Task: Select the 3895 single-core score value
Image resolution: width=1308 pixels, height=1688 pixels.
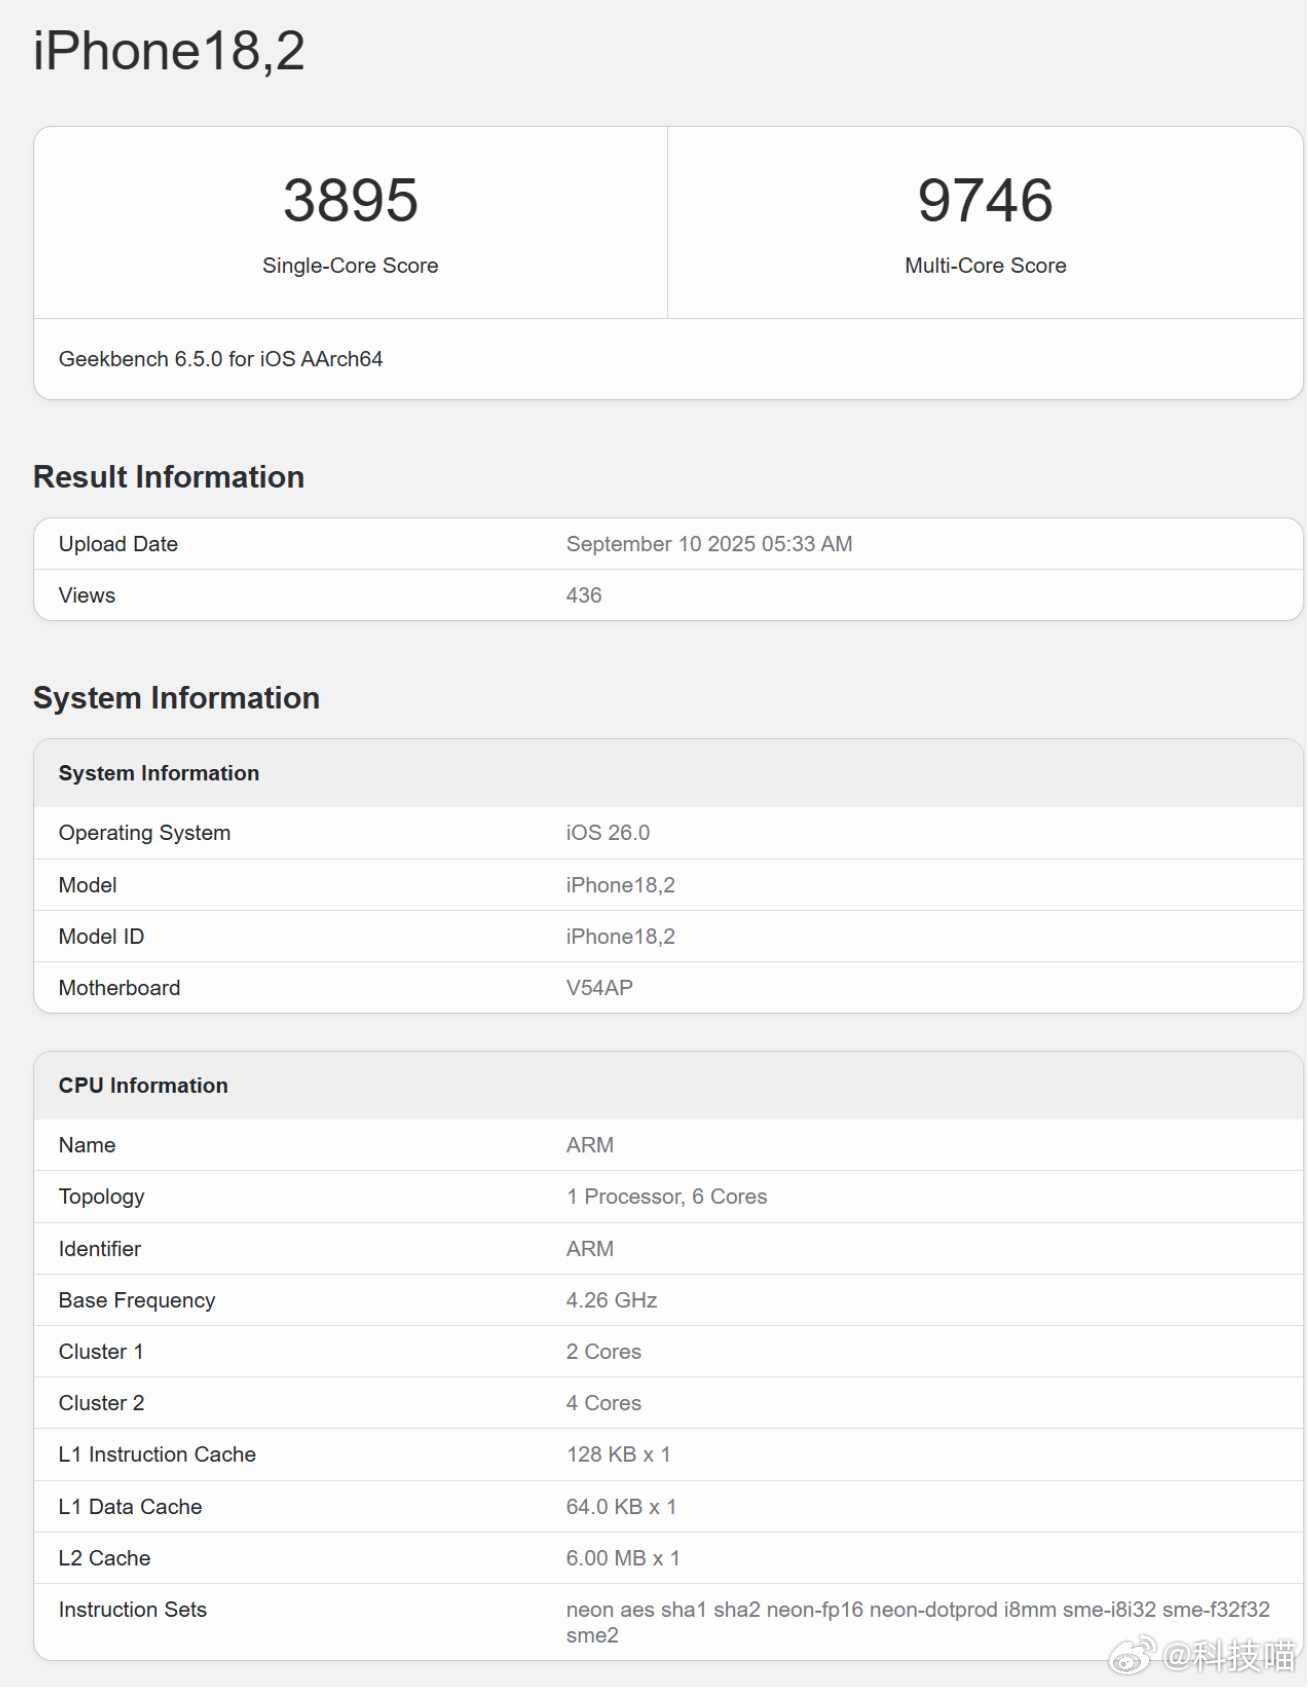Action: pyautogui.click(x=350, y=200)
